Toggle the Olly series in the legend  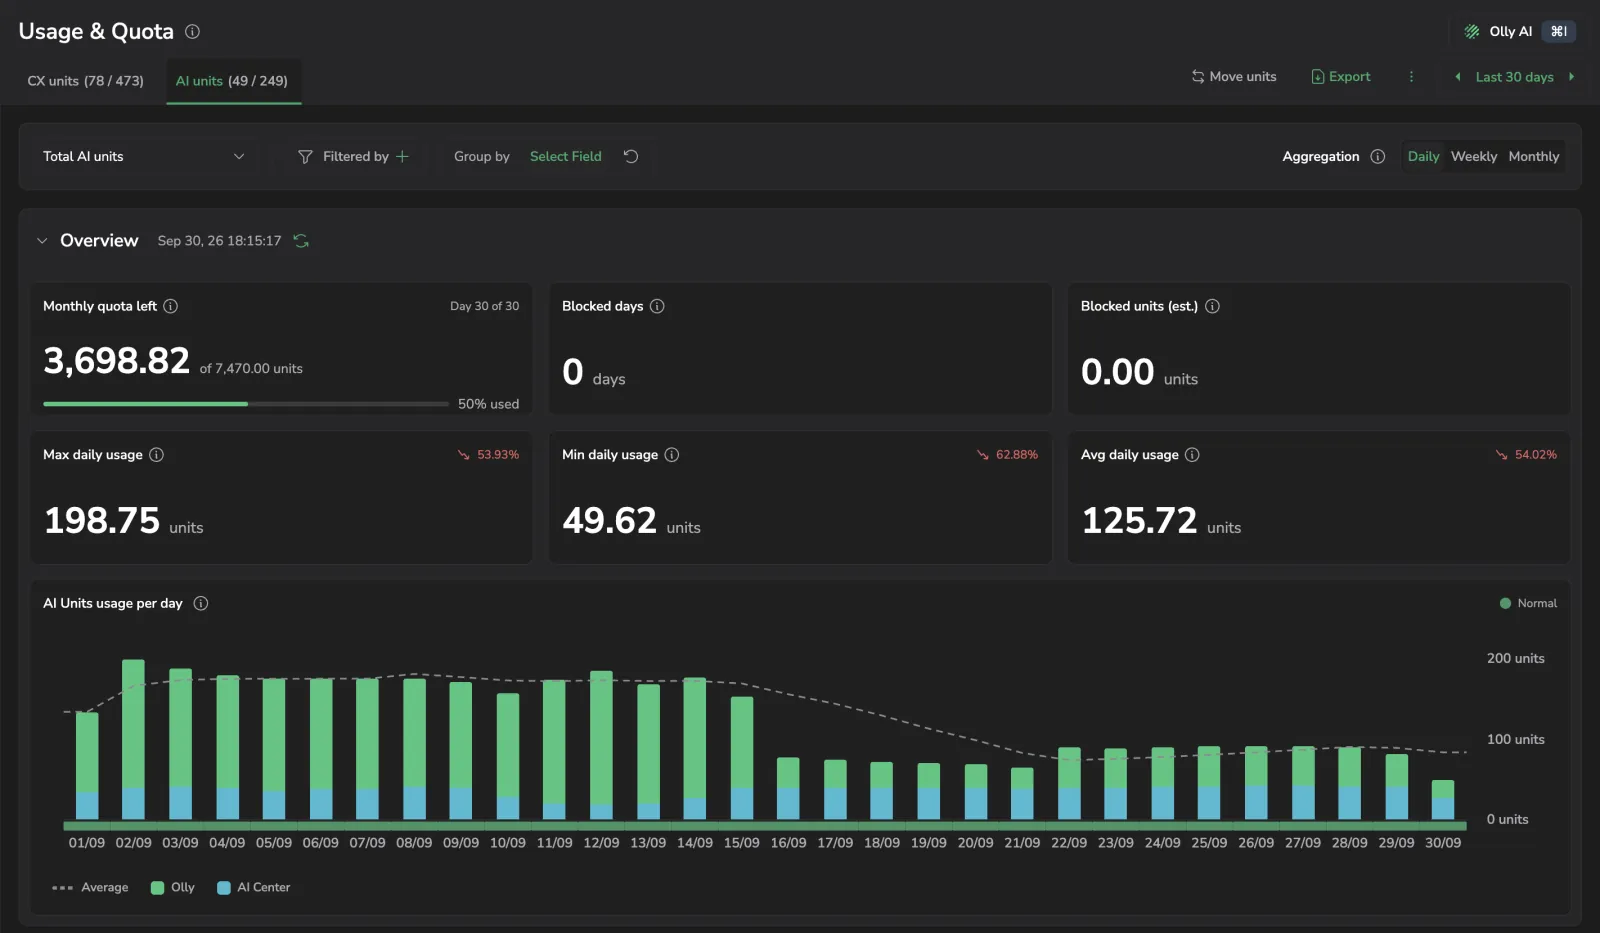point(173,888)
